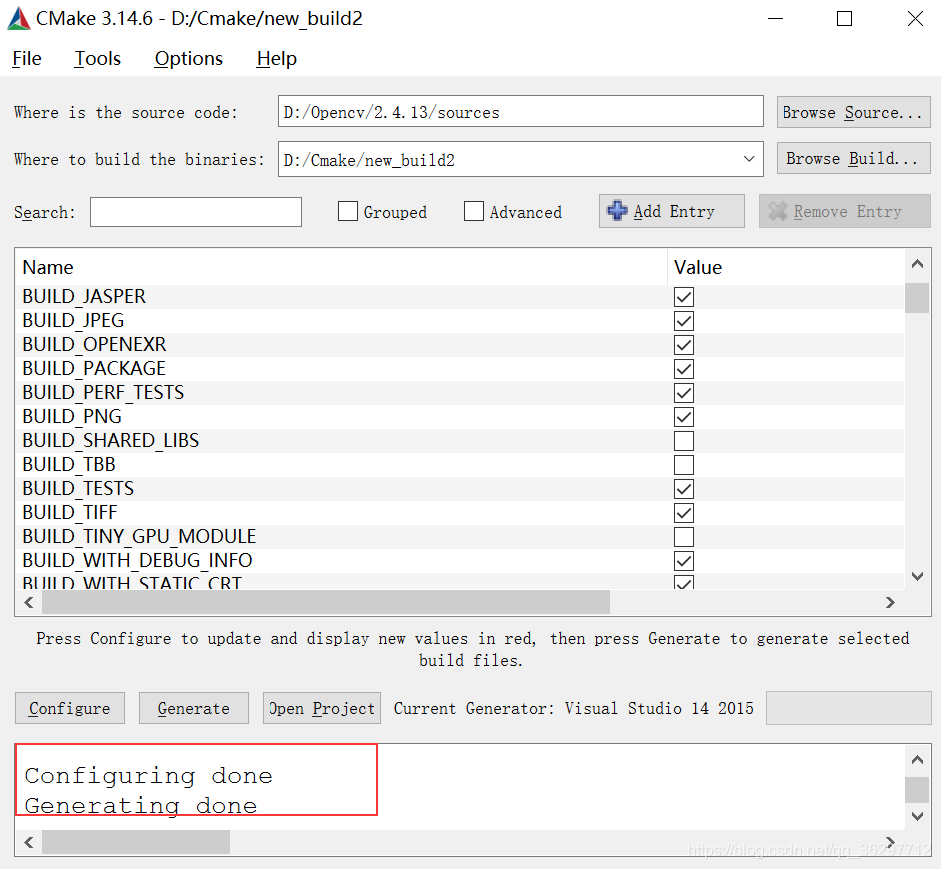941x869 pixels.
Task: Click the Generate button
Action: pyautogui.click(x=194, y=708)
